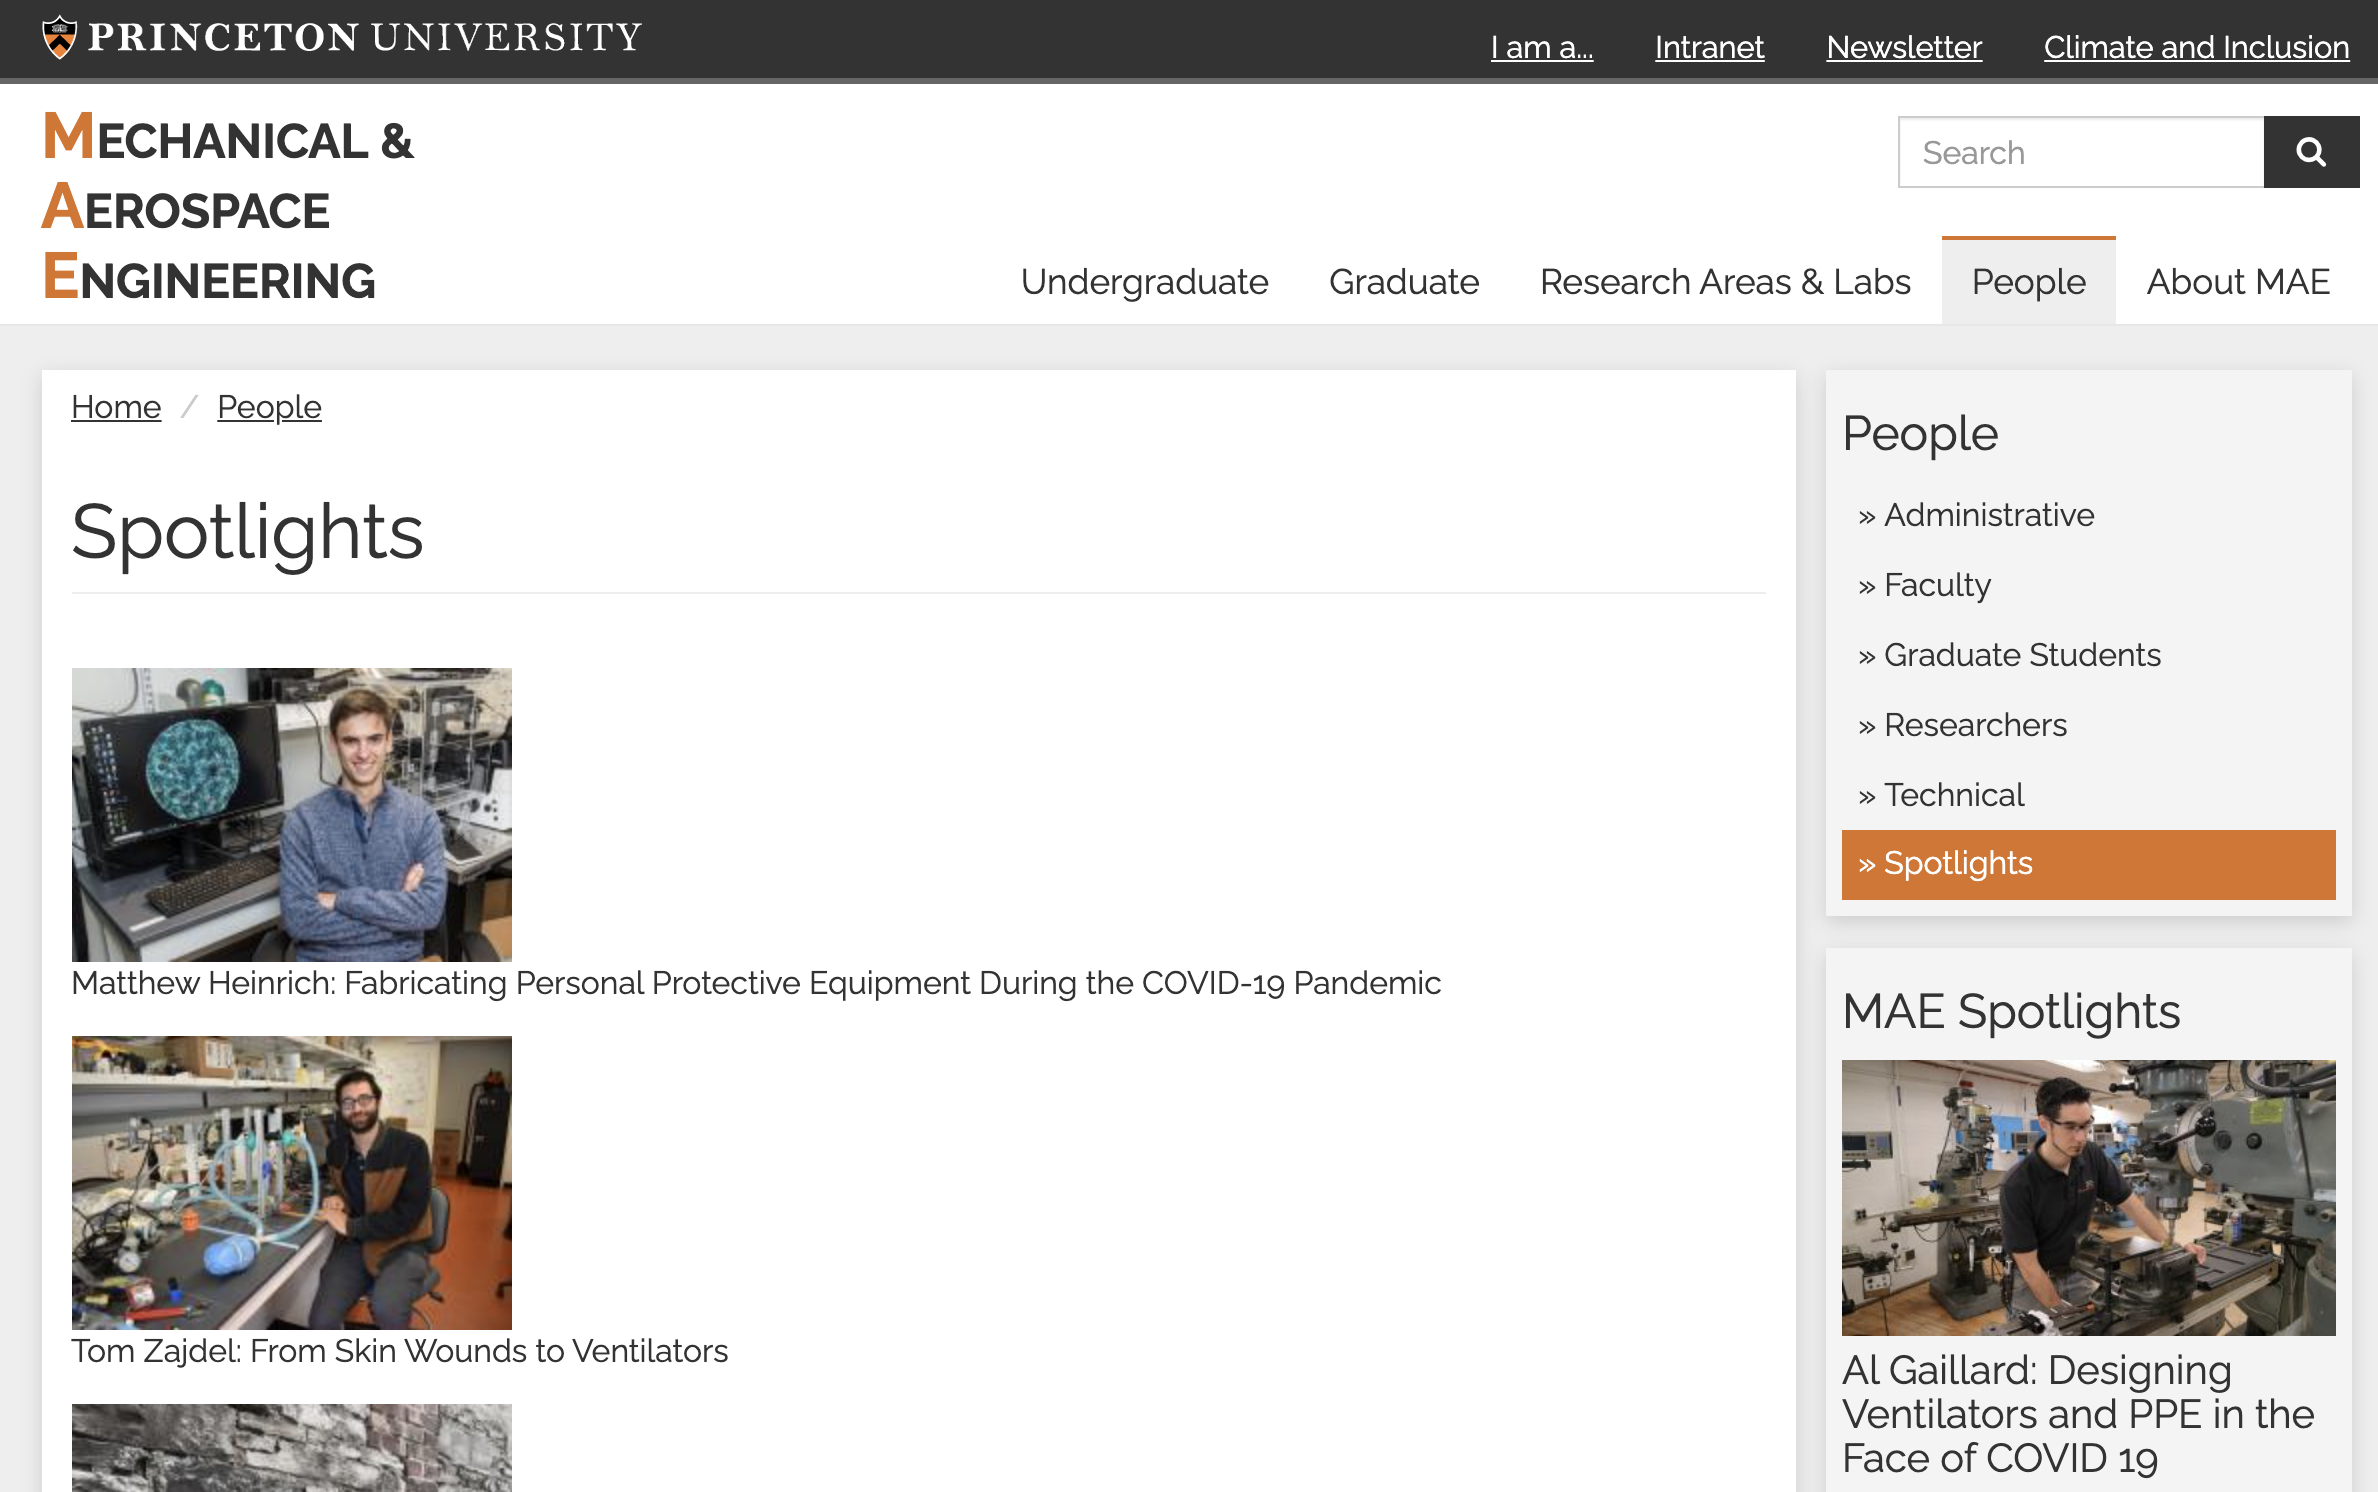The width and height of the screenshot is (2378, 1492).
Task: Open Al Gaillard machine shop photo
Action: [2088, 1197]
